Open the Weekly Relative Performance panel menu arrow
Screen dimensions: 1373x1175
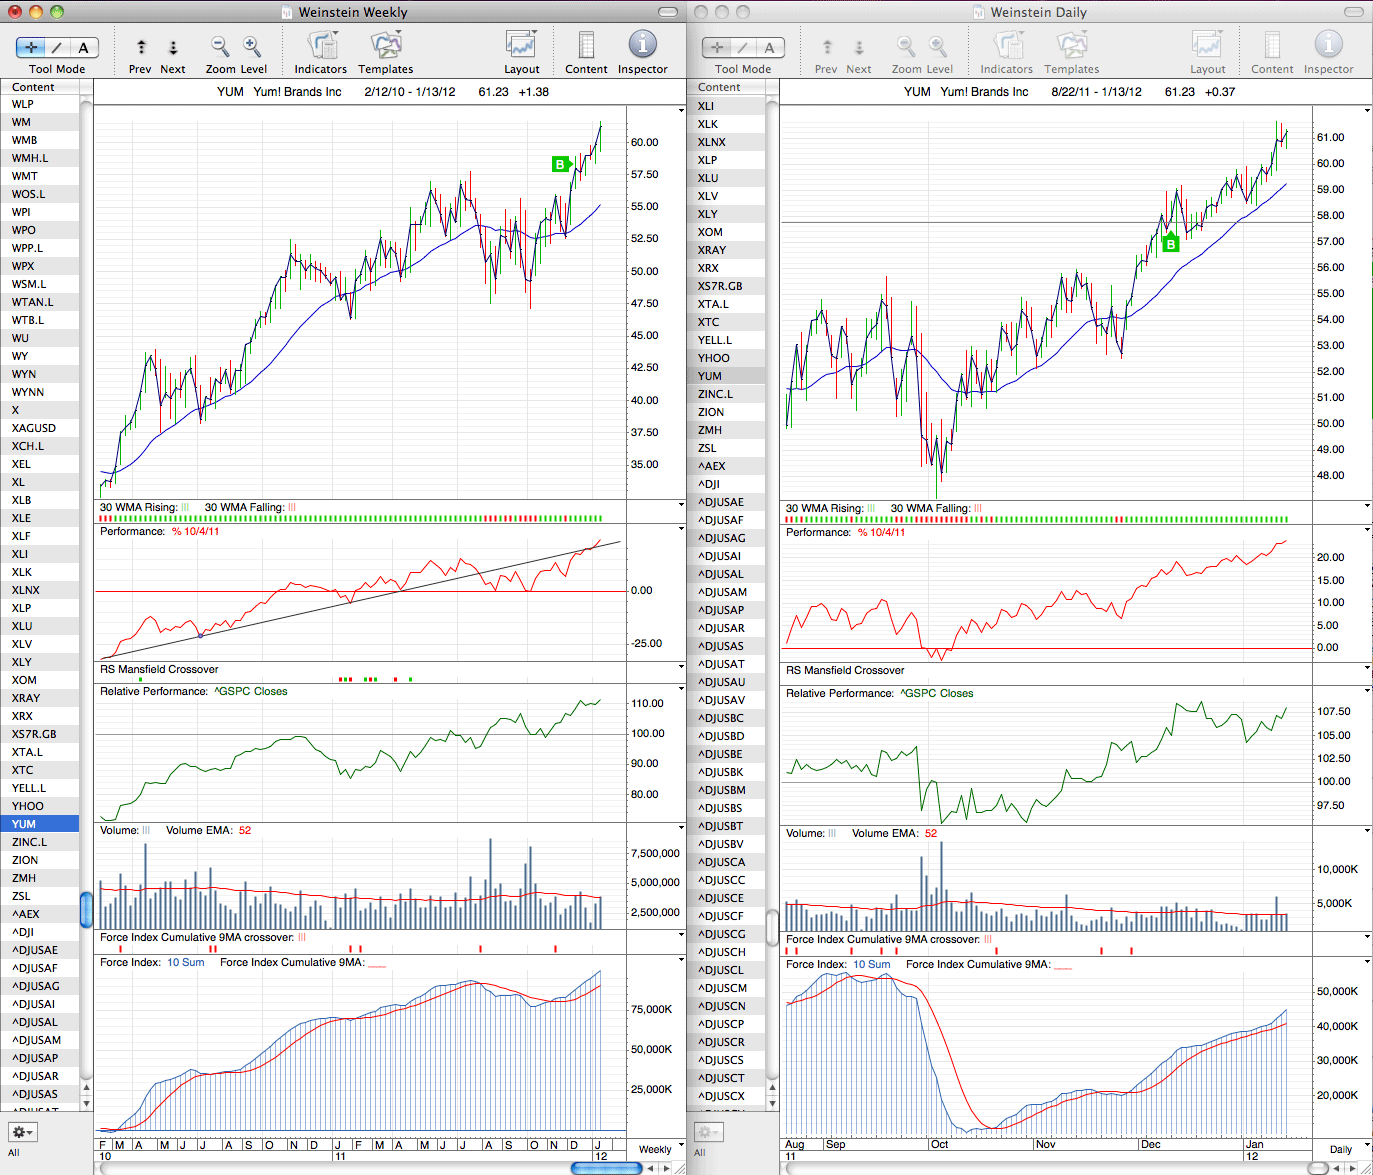(681, 689)
